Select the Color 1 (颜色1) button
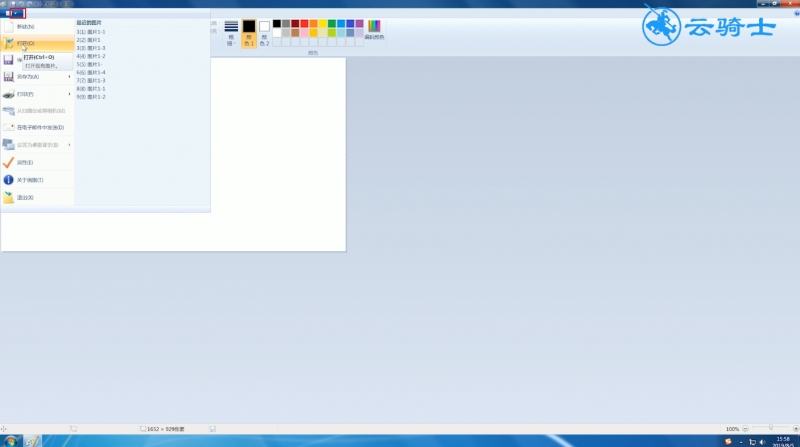Screen dimensions: 800x447 (249, 33)
